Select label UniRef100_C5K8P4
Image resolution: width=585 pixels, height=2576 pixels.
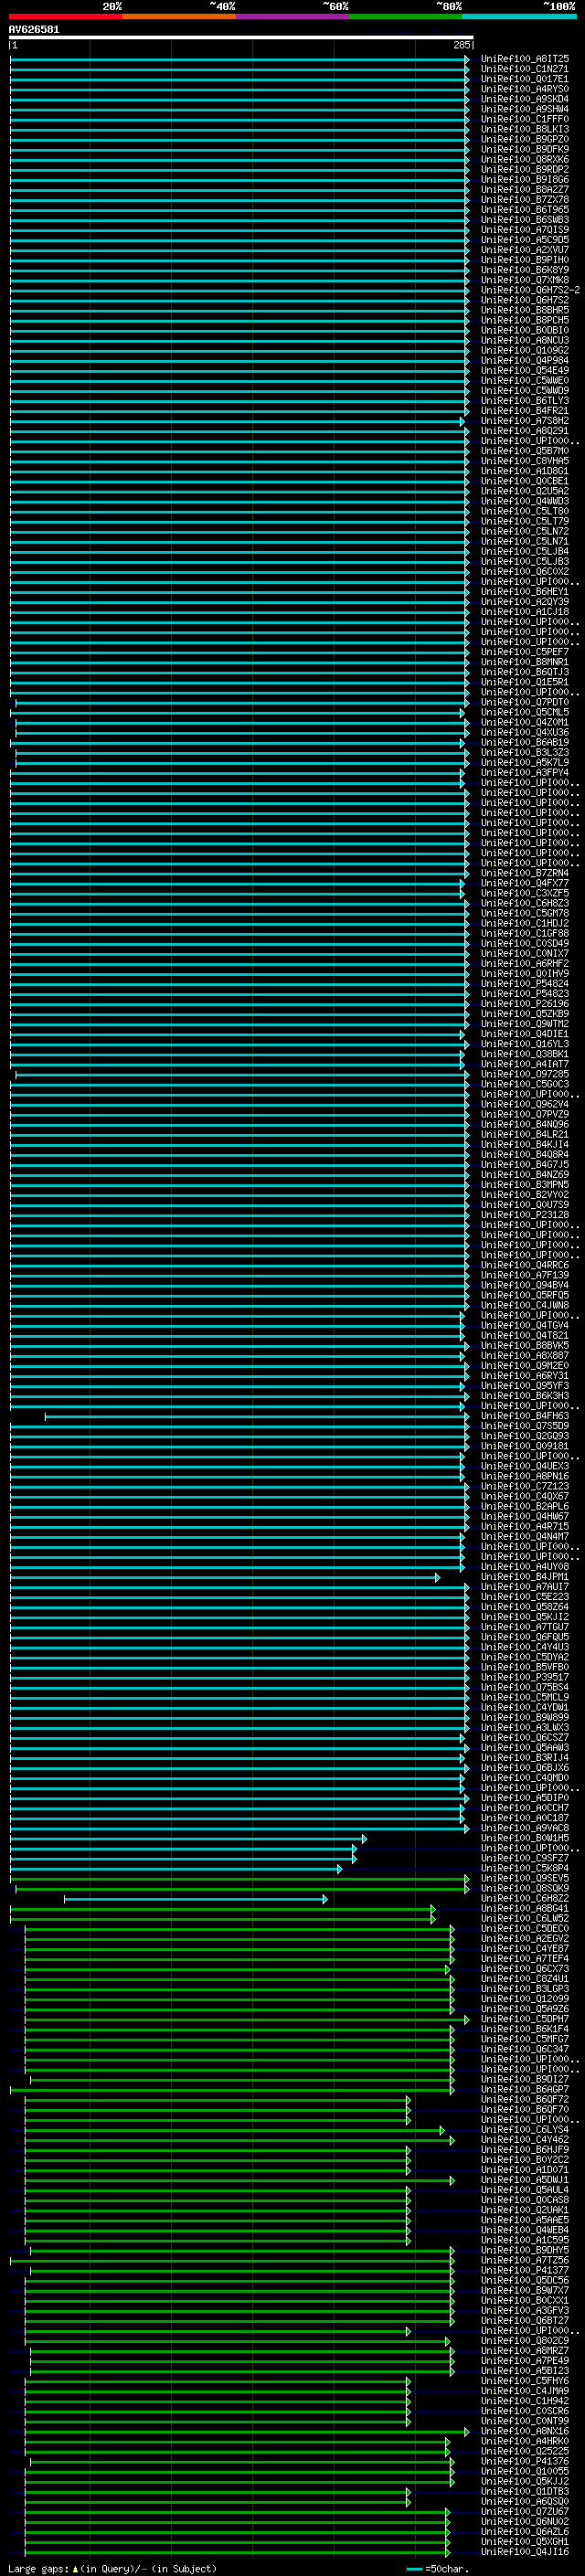point(525,1868)
